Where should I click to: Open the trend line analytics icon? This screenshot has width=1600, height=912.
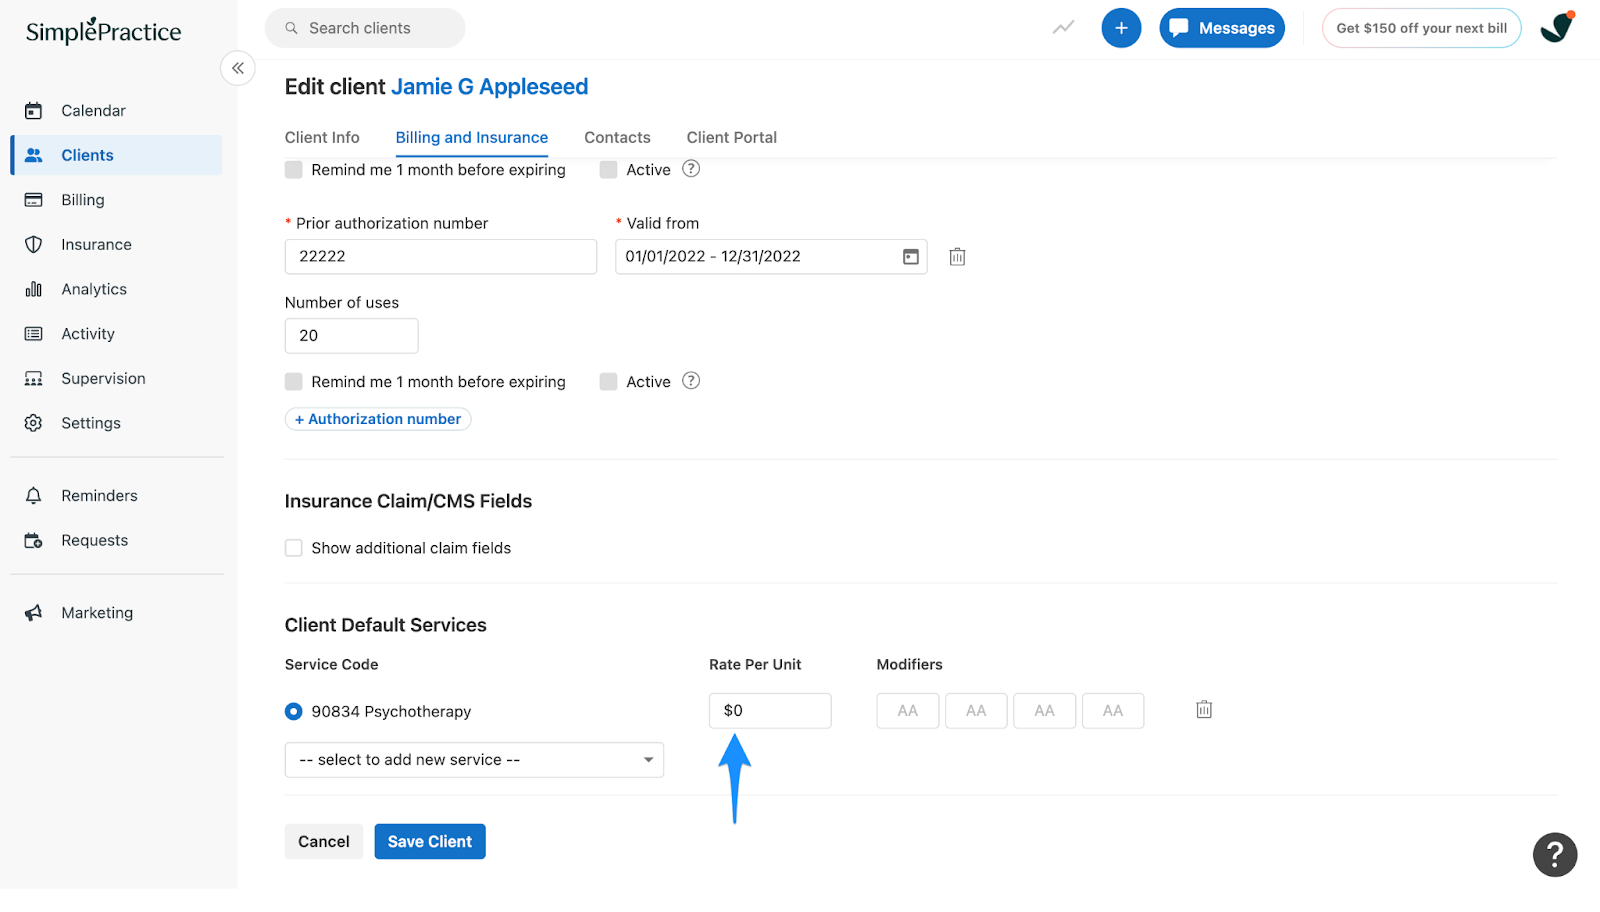(1063, 28)
